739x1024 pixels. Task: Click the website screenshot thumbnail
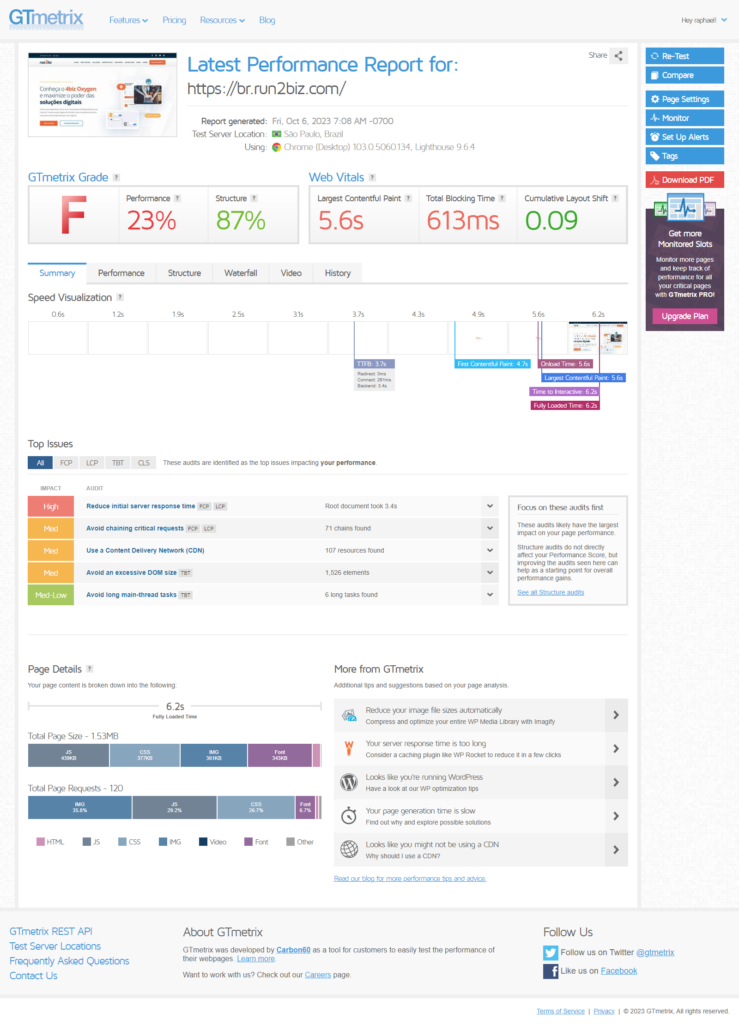[102, 94]
